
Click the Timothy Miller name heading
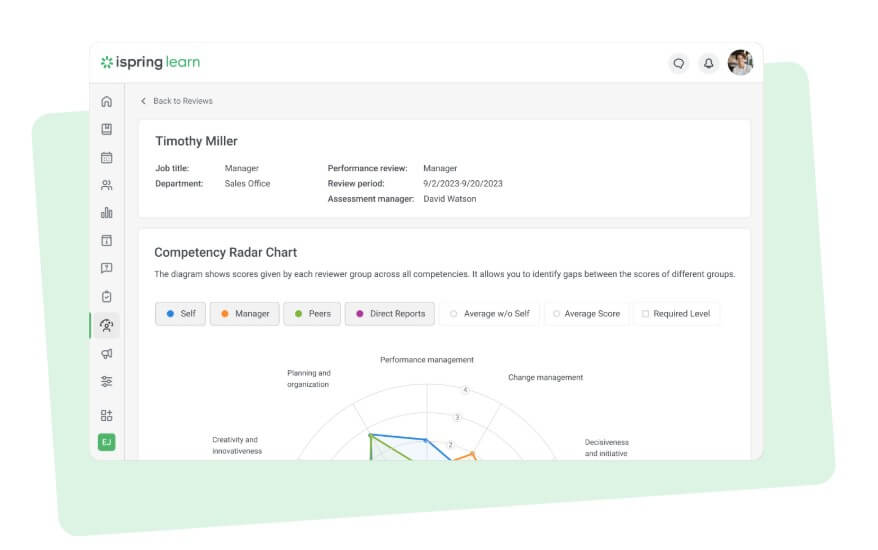click(x=197, y=141)
